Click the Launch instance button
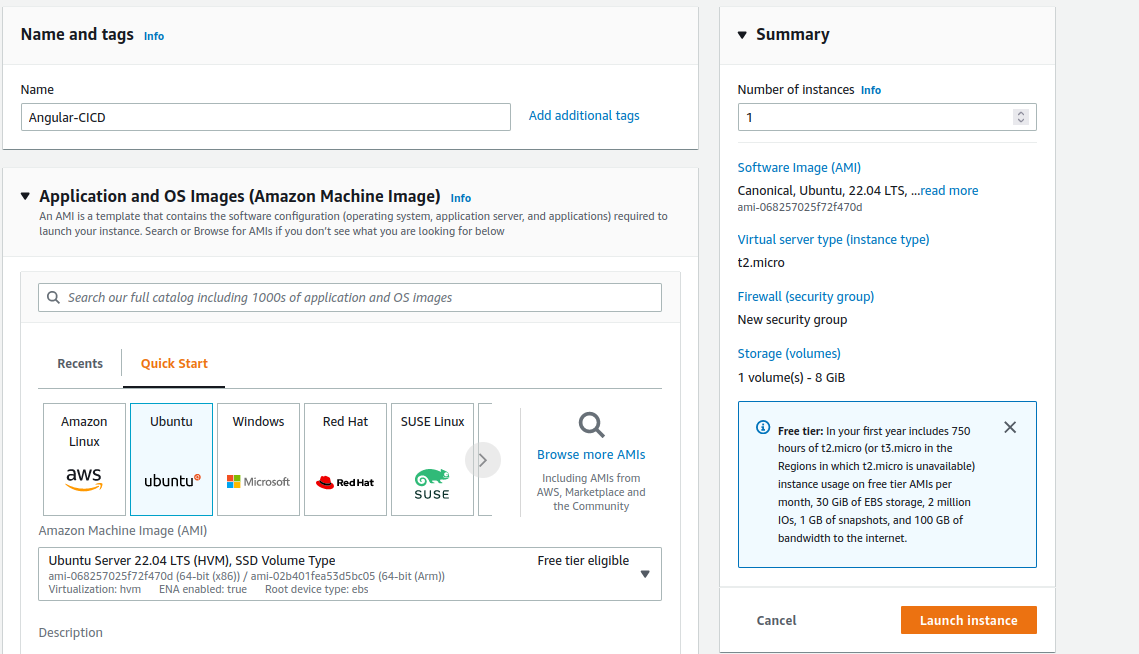The height and width of the screenshot is (654, 1139). pyautogui.click(x=967, y=620)
